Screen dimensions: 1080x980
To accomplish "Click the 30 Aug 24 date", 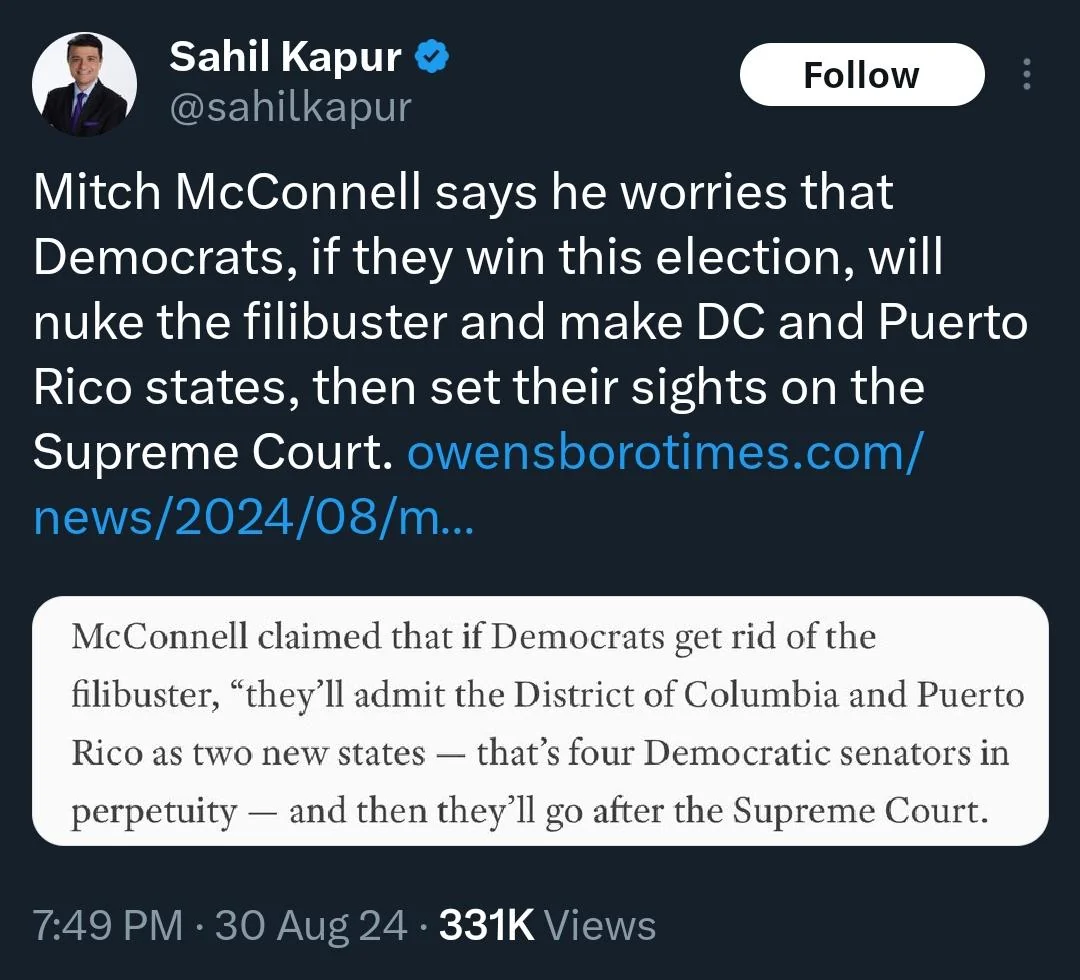I will click(x=311, y=925).
